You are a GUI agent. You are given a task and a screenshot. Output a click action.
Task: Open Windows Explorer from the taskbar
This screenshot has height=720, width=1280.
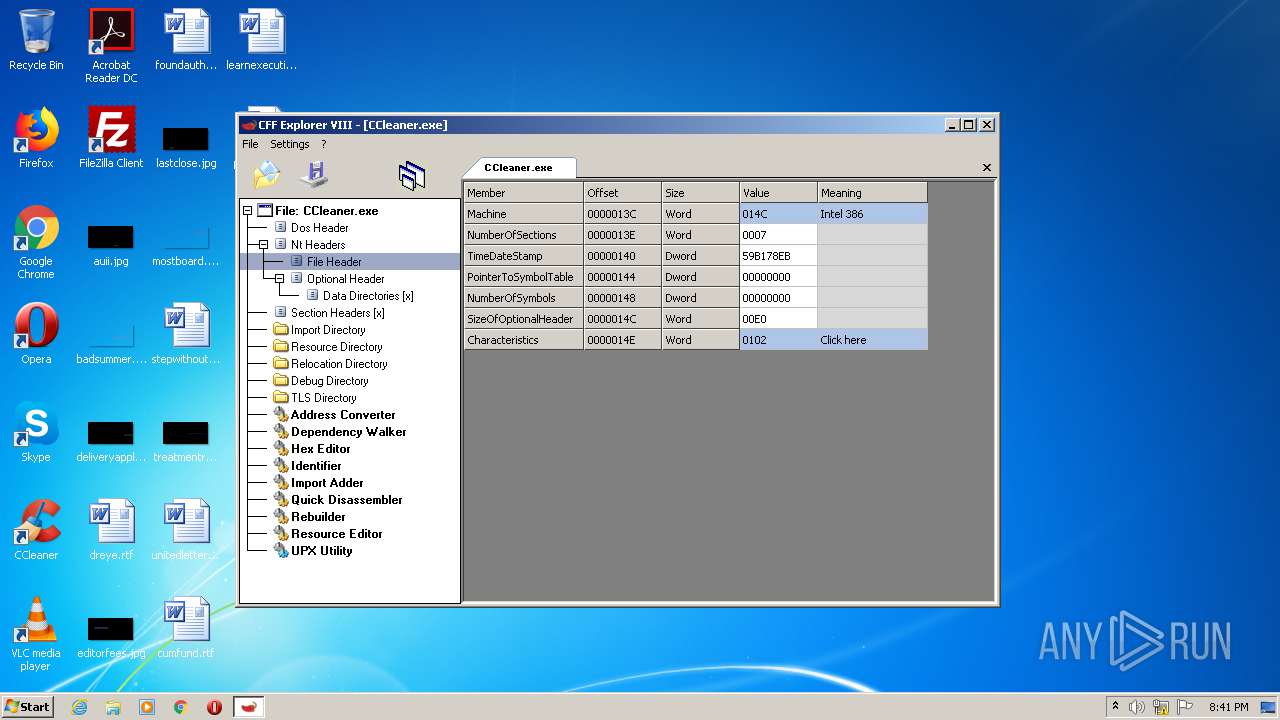click(113, 707)
